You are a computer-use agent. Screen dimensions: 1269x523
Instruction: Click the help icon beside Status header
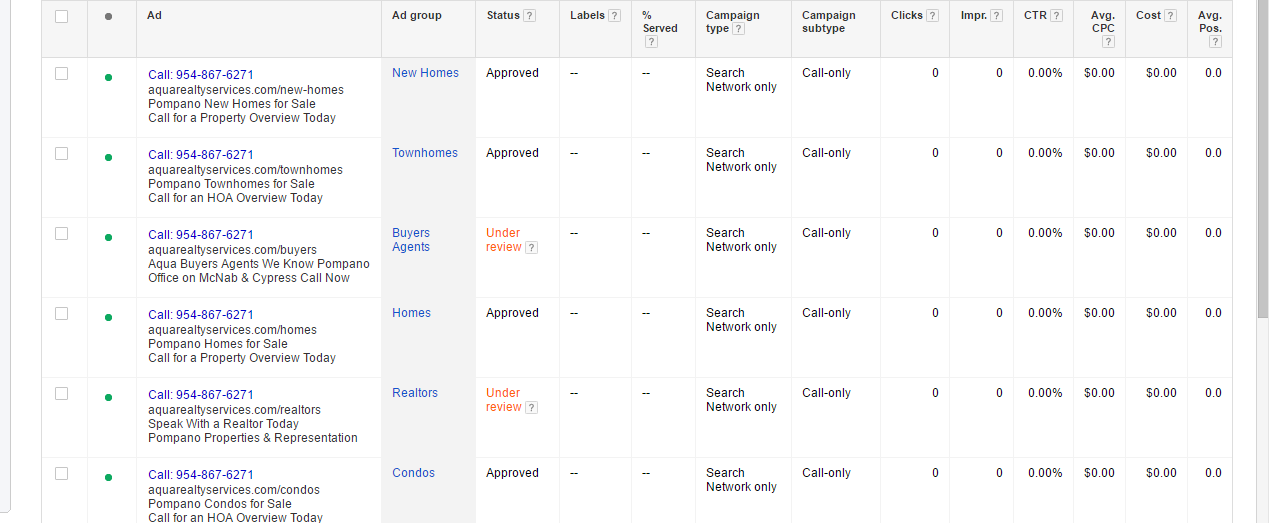(x=529, y=16)
